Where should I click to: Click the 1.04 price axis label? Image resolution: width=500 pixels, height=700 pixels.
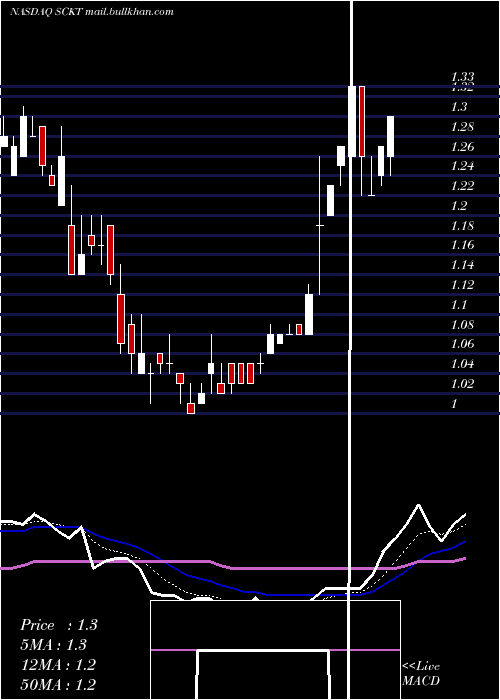coord(462,364)
